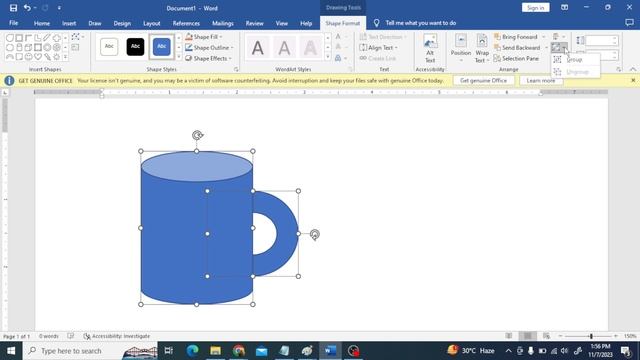The width and height of the screenshot is (640, 360).
Task: Open the Edit Shape dropdown
Action: 77,37
